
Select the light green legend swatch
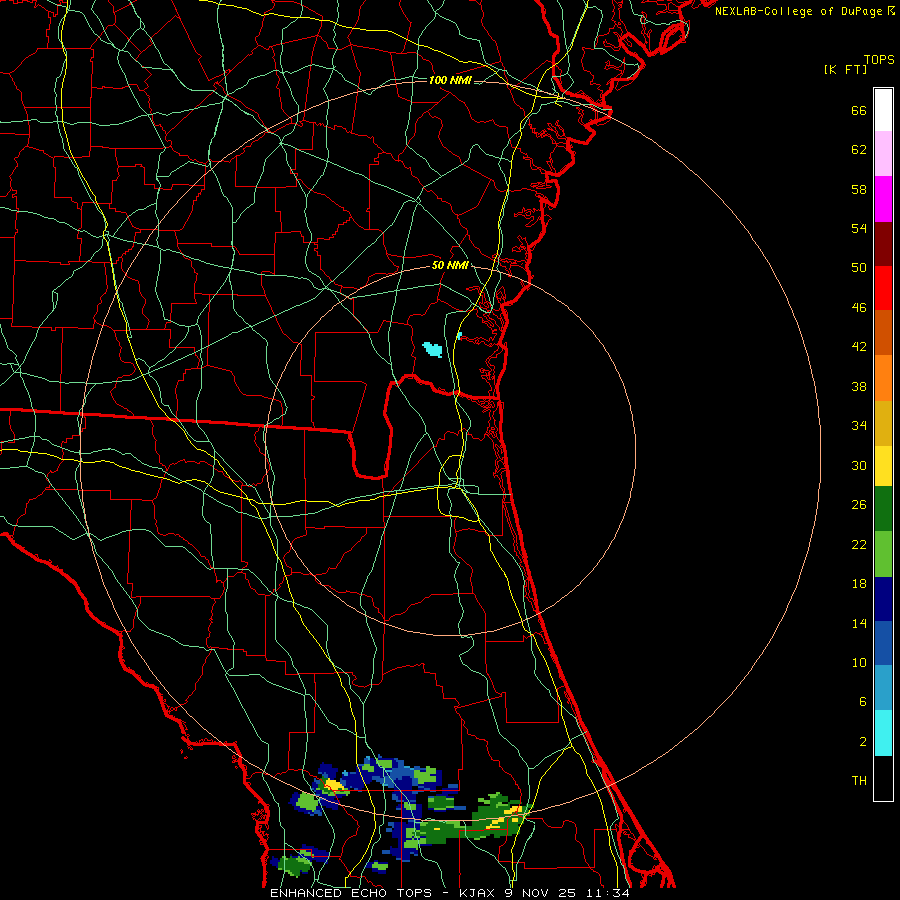pos(883,554)
